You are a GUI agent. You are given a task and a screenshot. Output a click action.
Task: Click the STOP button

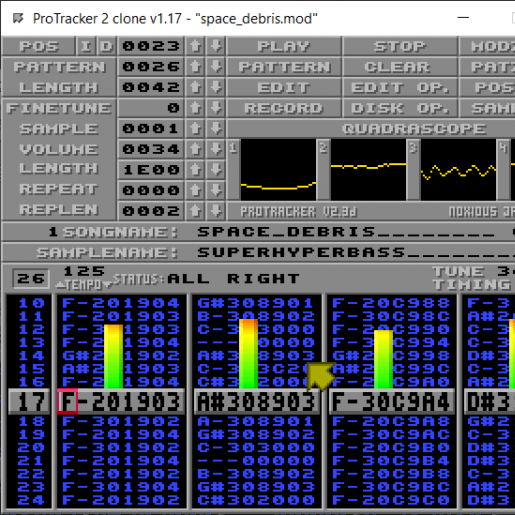(400, 46)
